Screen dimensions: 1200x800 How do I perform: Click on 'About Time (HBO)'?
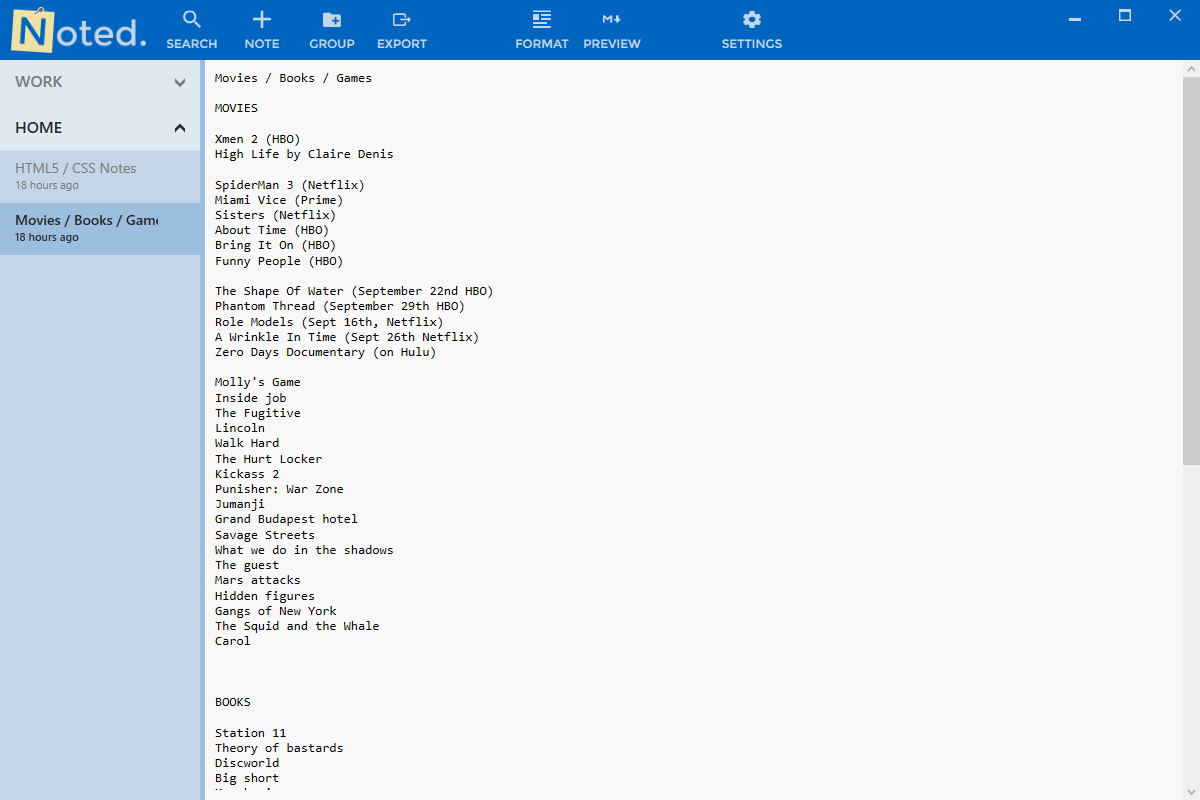point(272,230)
